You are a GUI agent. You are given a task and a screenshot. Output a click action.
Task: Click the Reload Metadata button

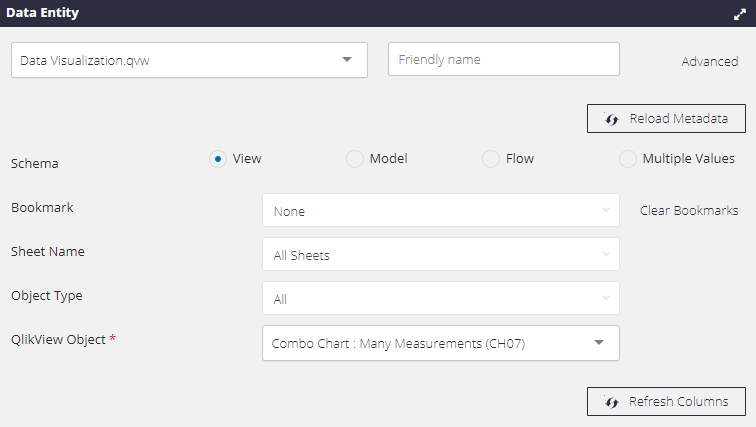[x=666, y=119]
